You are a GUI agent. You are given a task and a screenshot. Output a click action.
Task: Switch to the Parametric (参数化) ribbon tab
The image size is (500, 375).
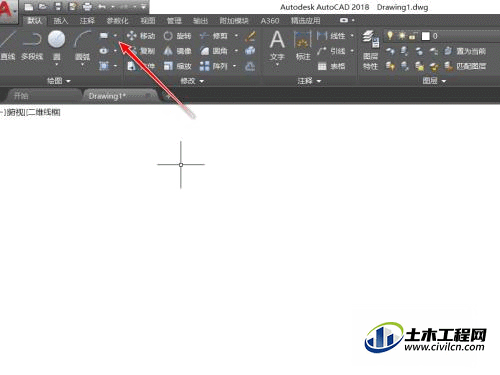tap(117, 21)
